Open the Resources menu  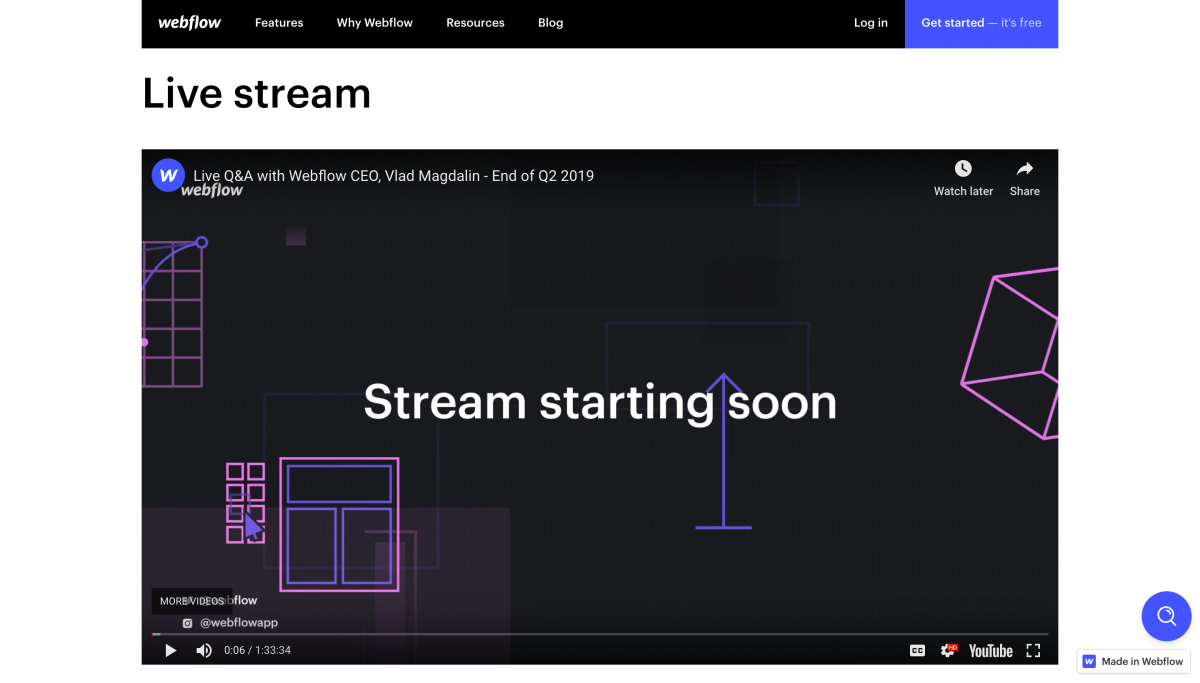(475, 23)
